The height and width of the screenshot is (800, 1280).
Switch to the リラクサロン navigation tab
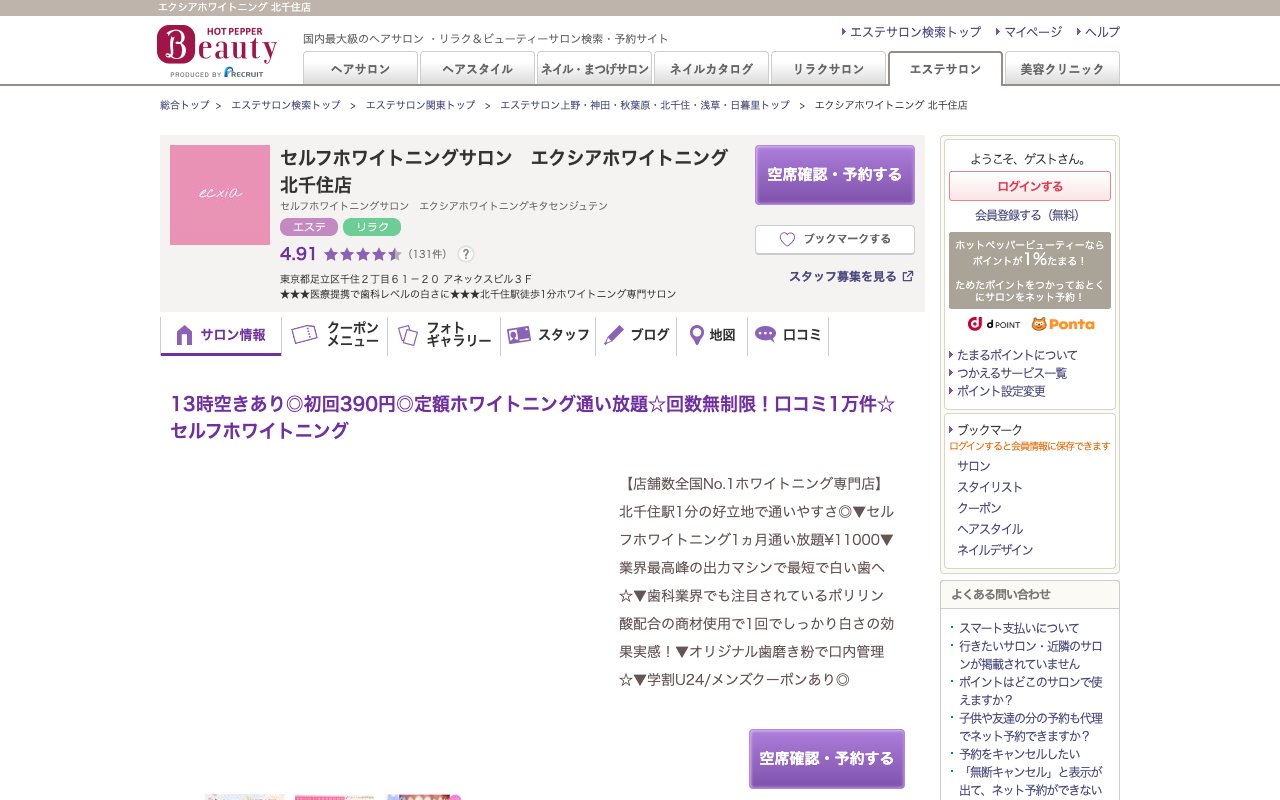(x=827, y=68)
